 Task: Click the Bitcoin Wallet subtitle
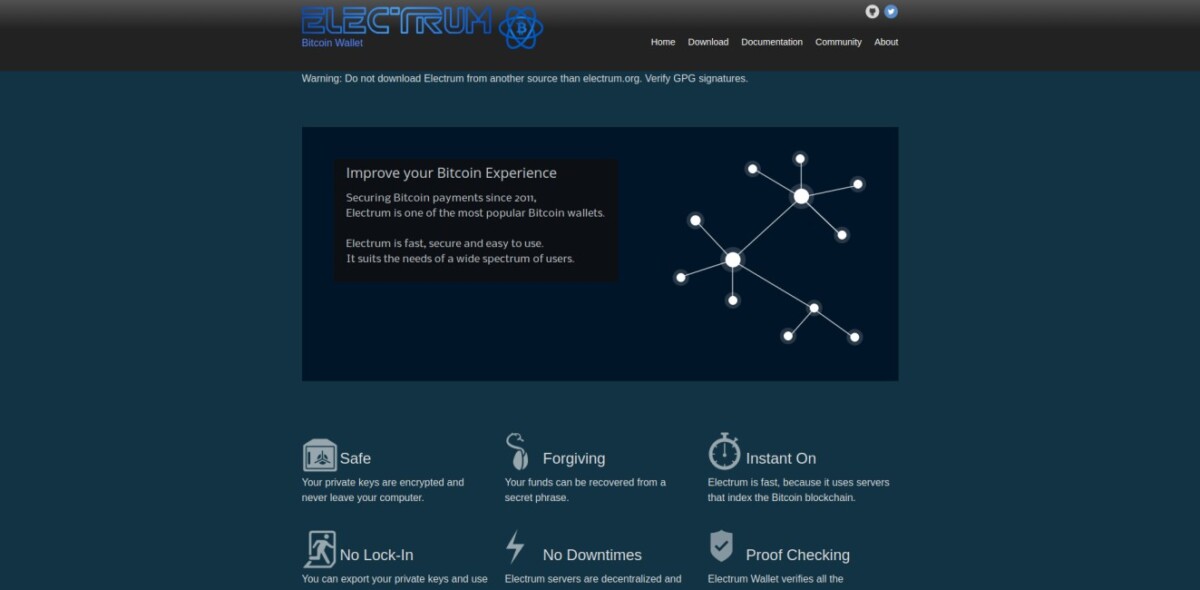332,43
